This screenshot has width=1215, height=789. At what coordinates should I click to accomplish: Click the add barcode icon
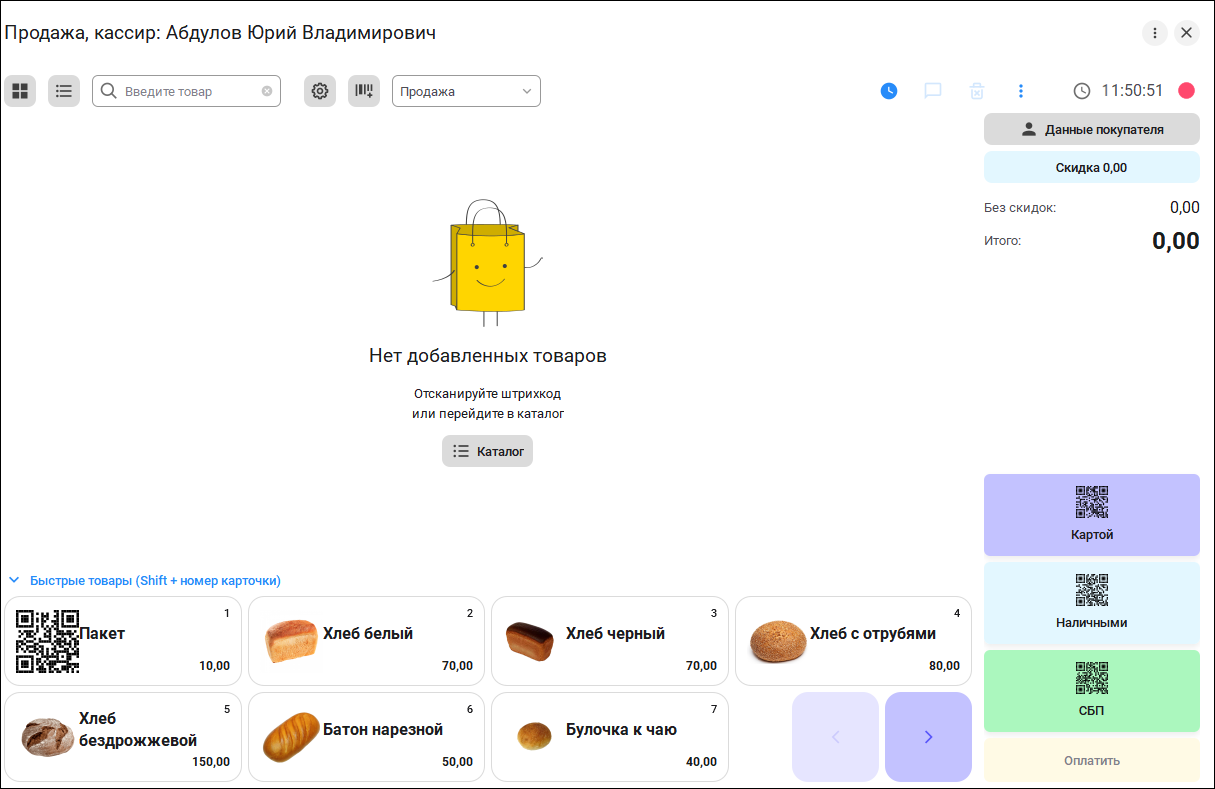[364, 91]
